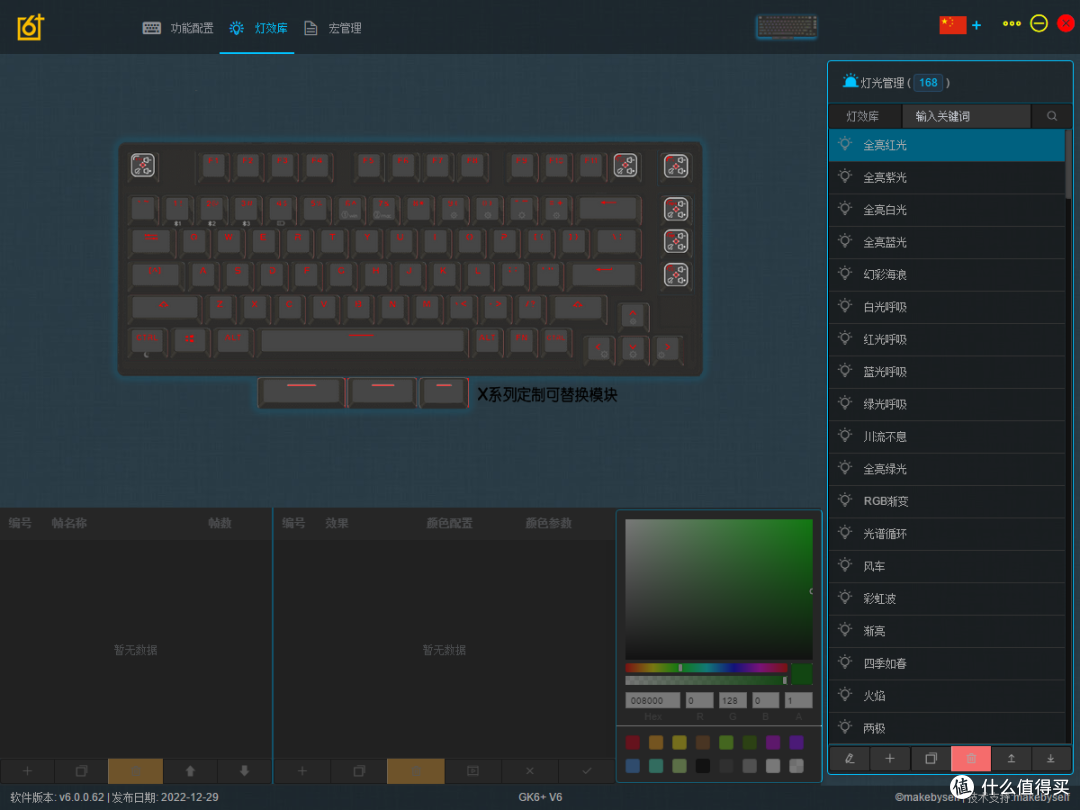The width and height of the screenshot is (1080, 810).
Task: Select the 蓝光呼吸 light effect
Action: [x=946, y=372]
